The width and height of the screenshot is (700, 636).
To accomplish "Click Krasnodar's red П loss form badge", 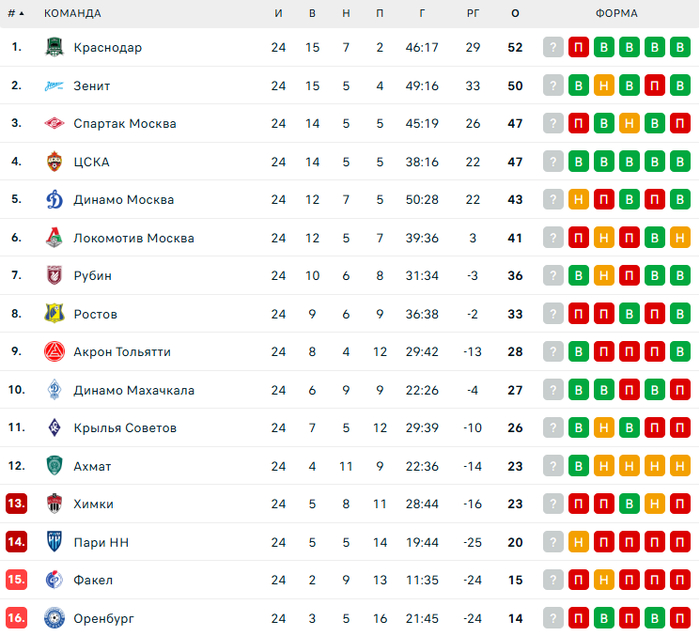I will [x=578, y=47].
